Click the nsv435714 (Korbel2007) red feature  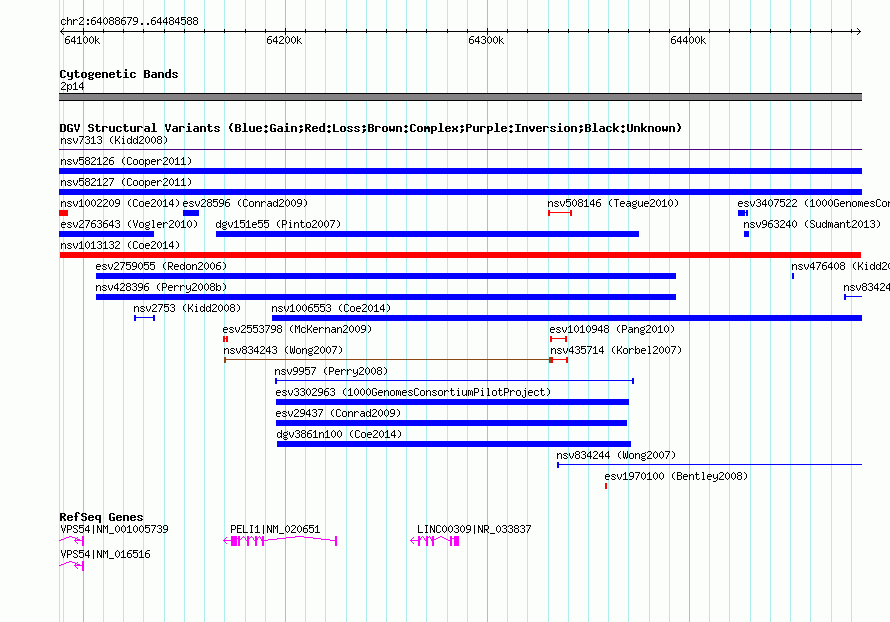(x=559, y=360)
